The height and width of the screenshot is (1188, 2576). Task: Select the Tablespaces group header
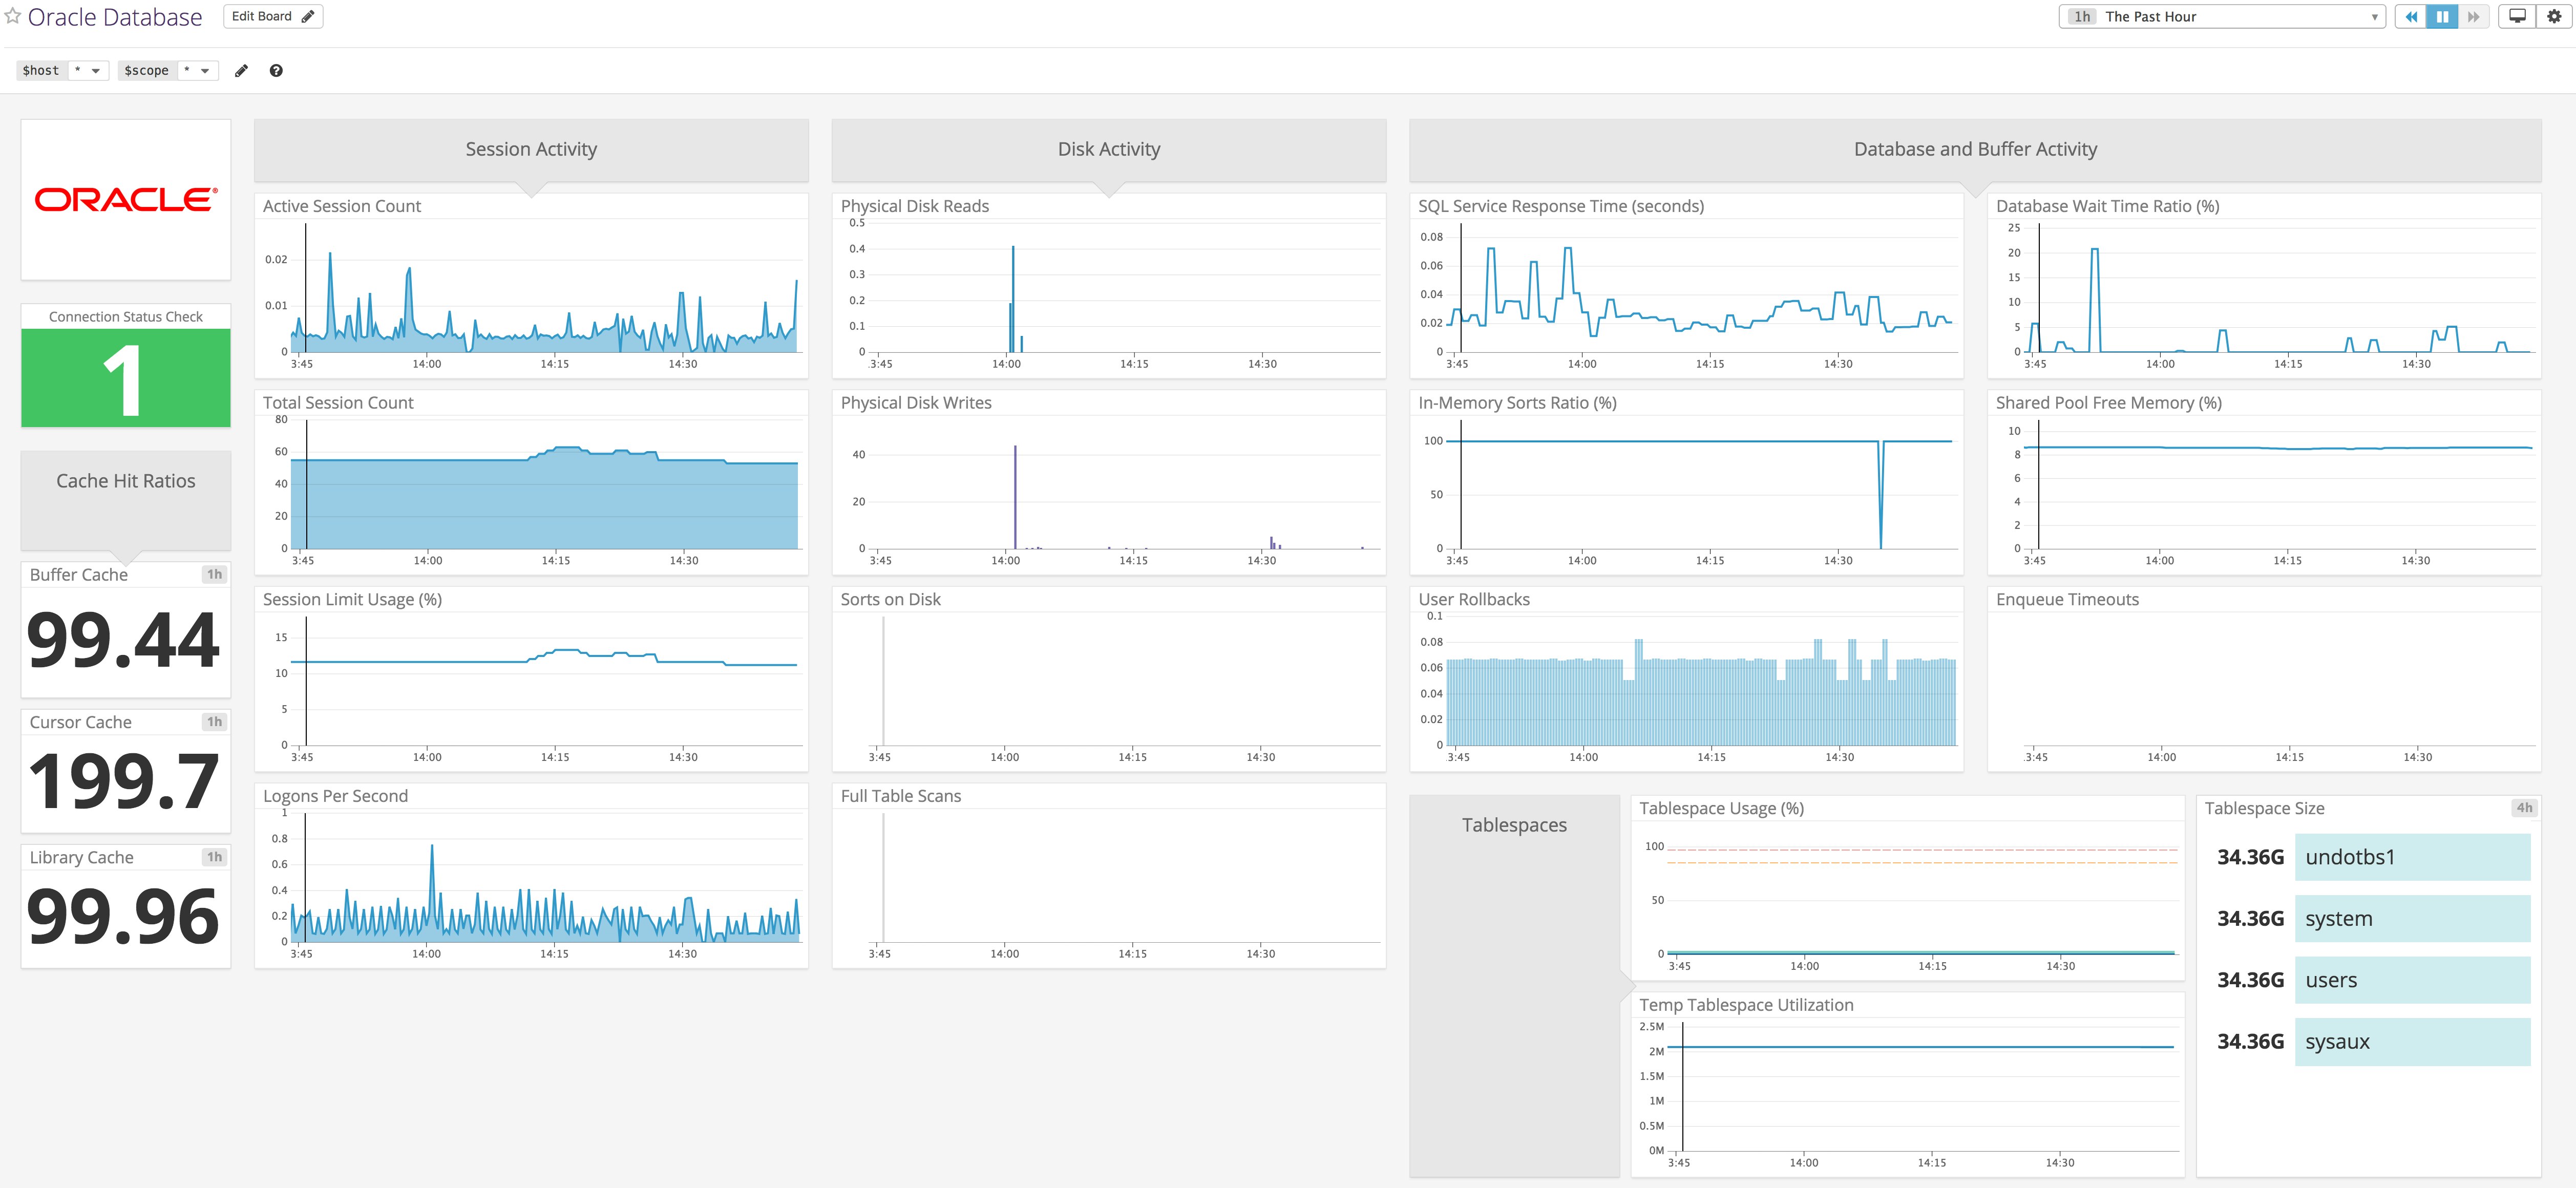tap(1514, 825)
